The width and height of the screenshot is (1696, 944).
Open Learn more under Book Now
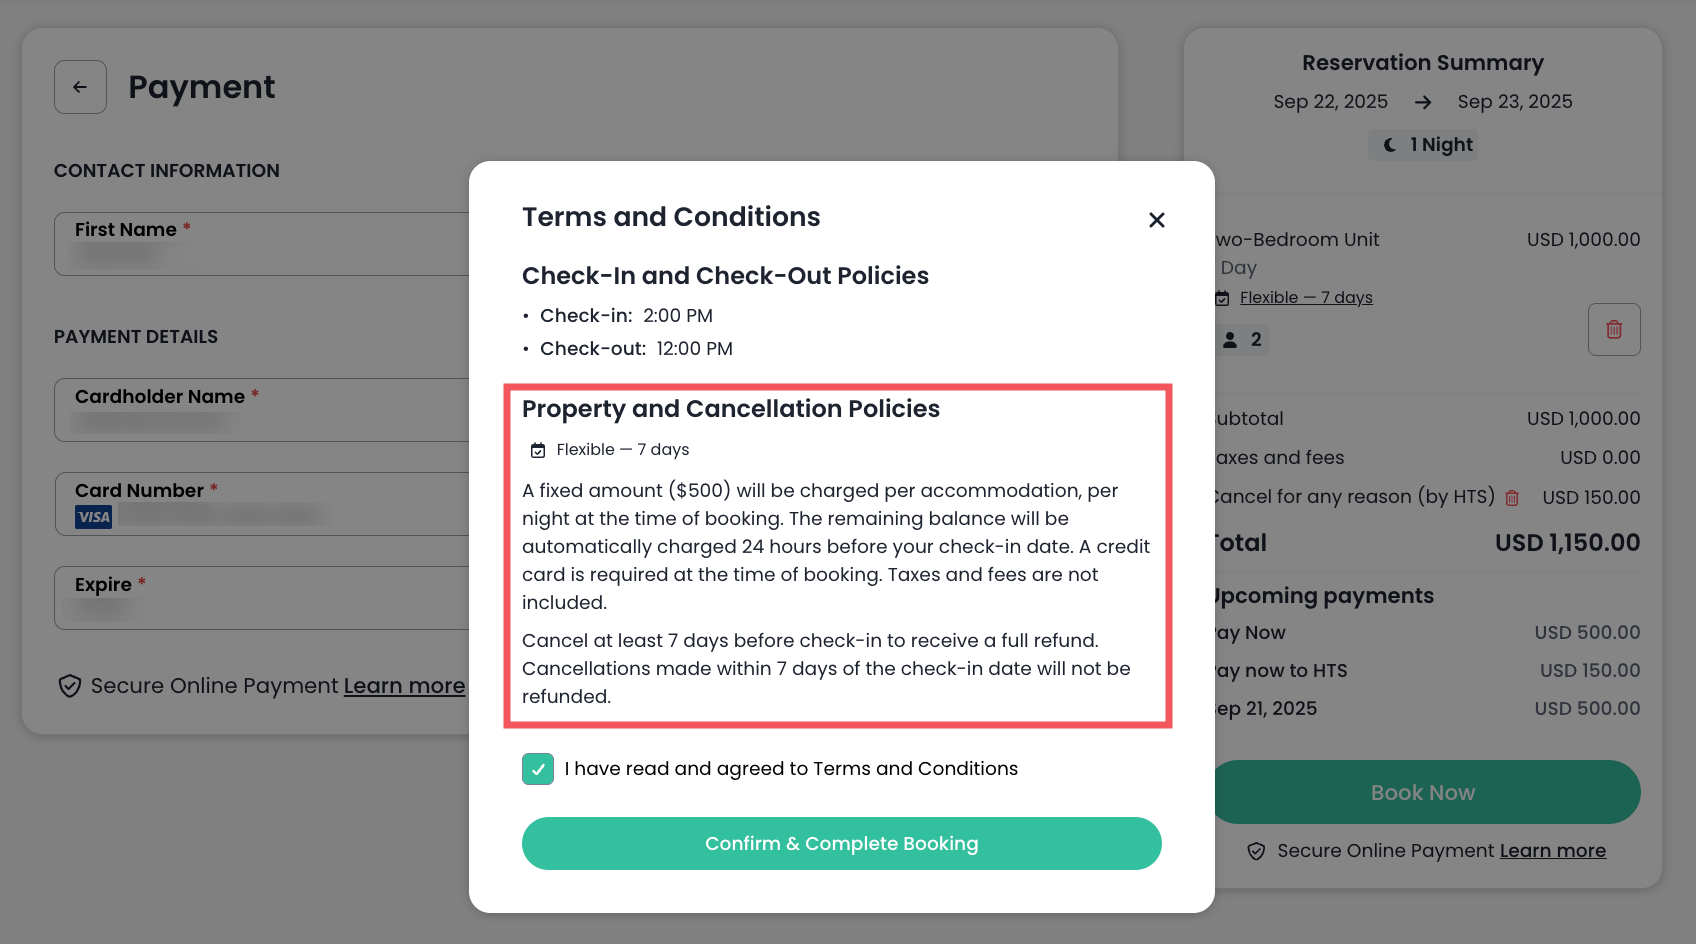tap(1552, 851)
